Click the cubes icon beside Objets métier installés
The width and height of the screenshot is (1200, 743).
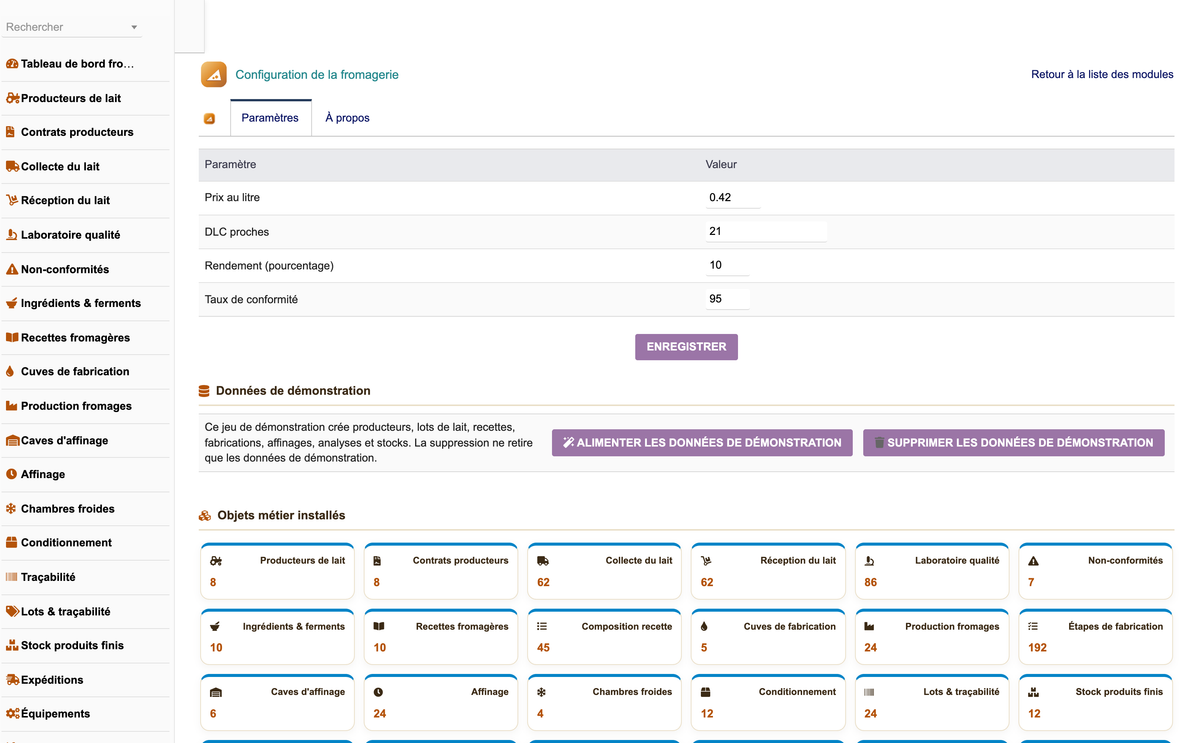point(205,516)
